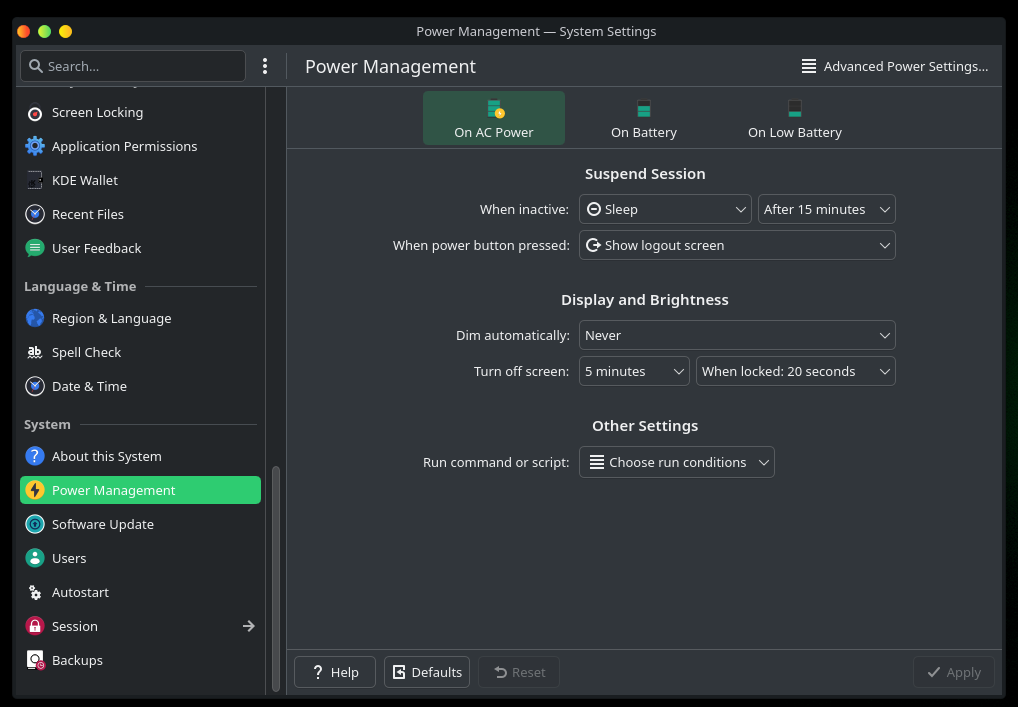Open the When locked: 20 seconds dropdown
1018x707 pixels.
click(x=795, y=371)
